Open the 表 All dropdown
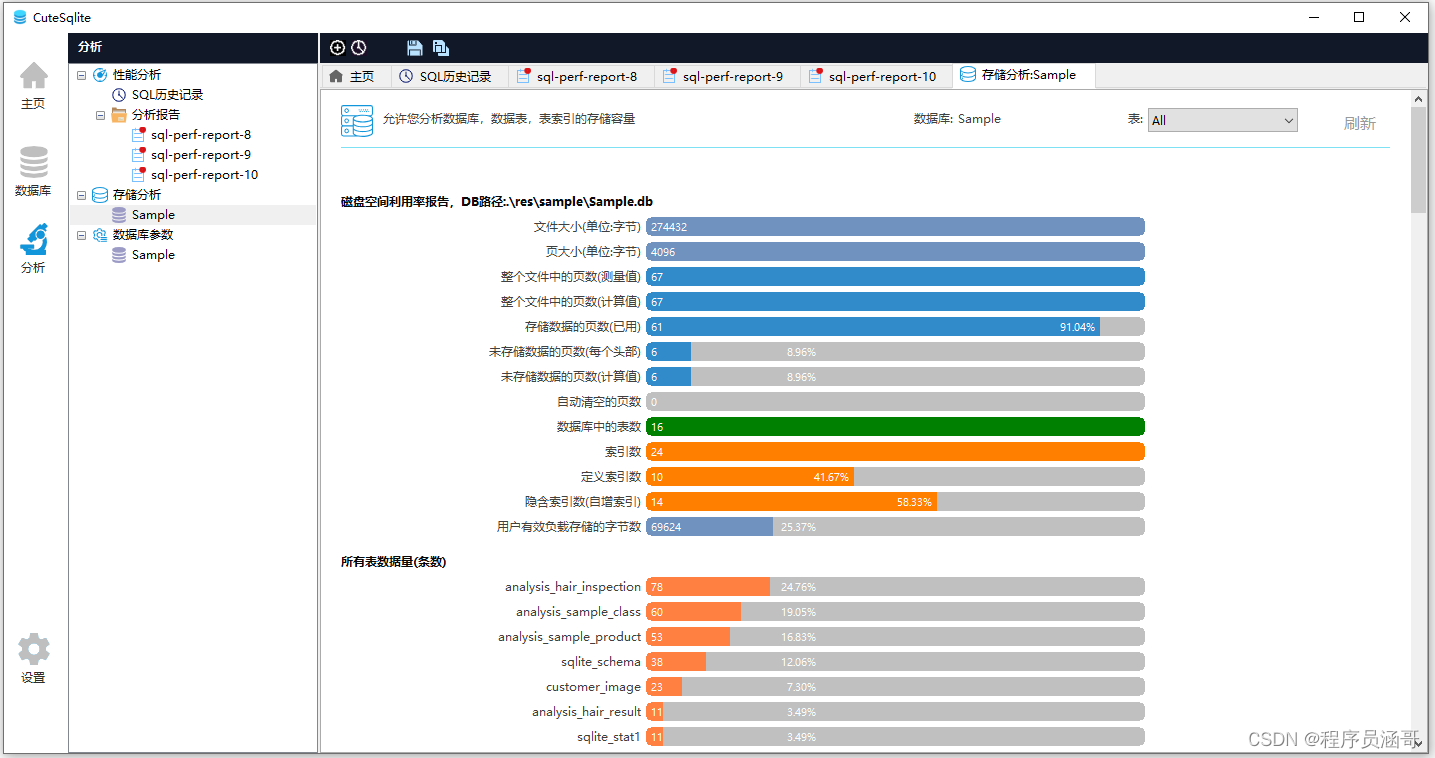This screenshot has width=1435, height=758. point(1222,120)
